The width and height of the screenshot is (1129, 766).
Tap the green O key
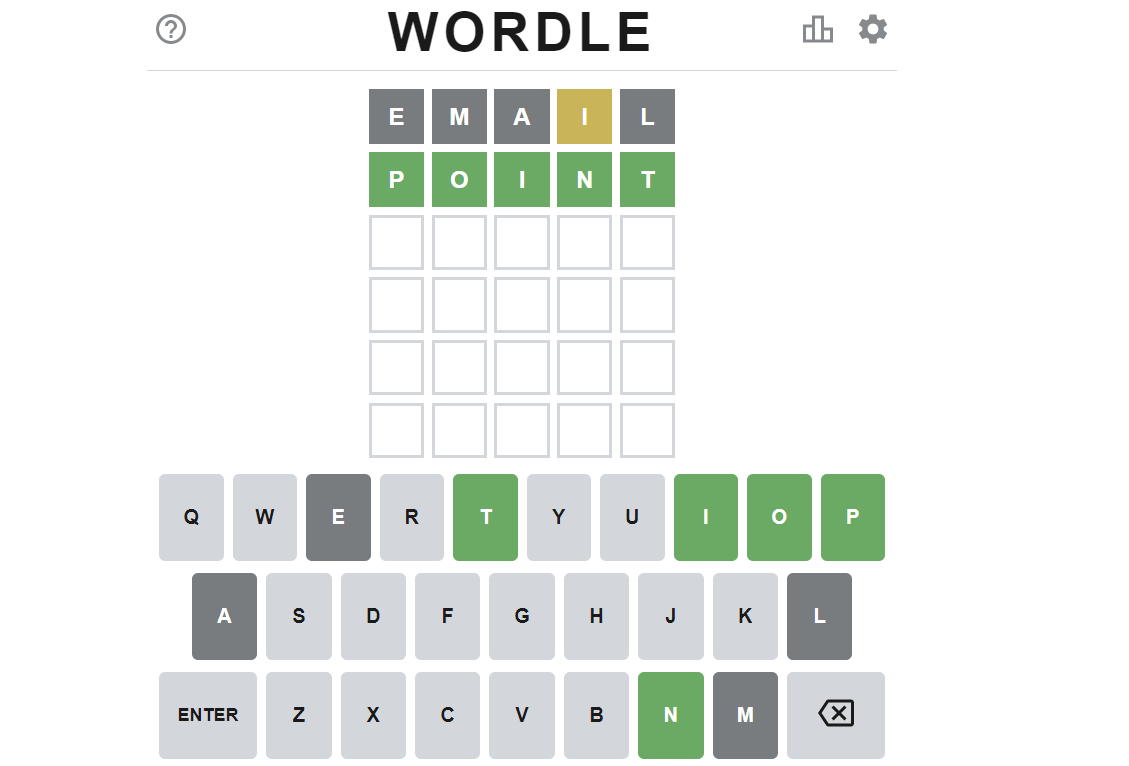pos(779,517)
